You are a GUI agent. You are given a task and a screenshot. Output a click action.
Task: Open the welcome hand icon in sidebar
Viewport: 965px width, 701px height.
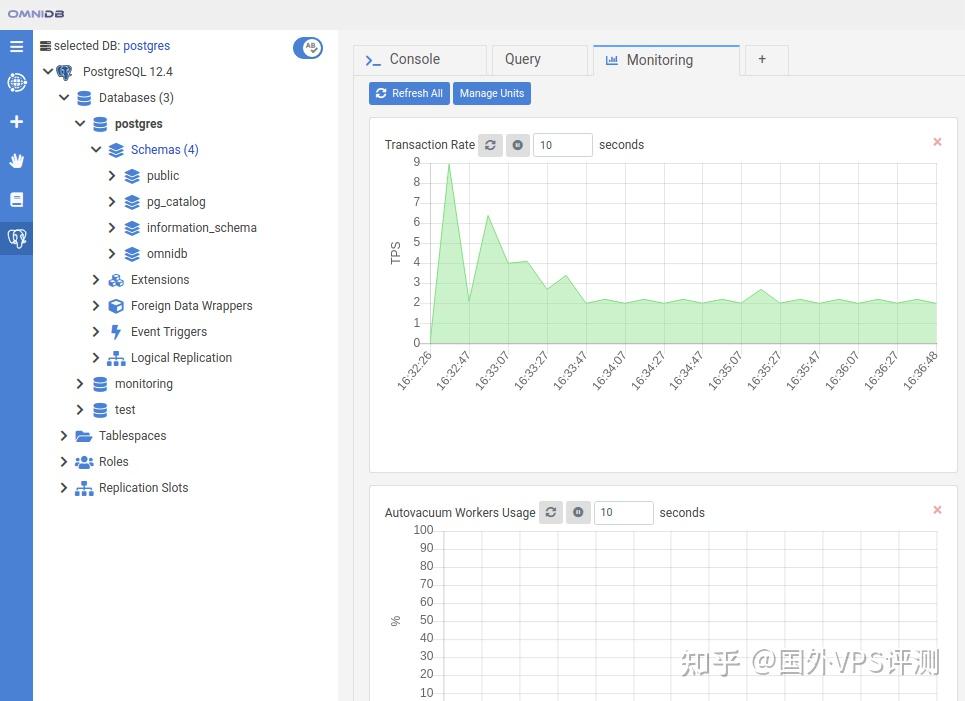[x=16, y=160]
